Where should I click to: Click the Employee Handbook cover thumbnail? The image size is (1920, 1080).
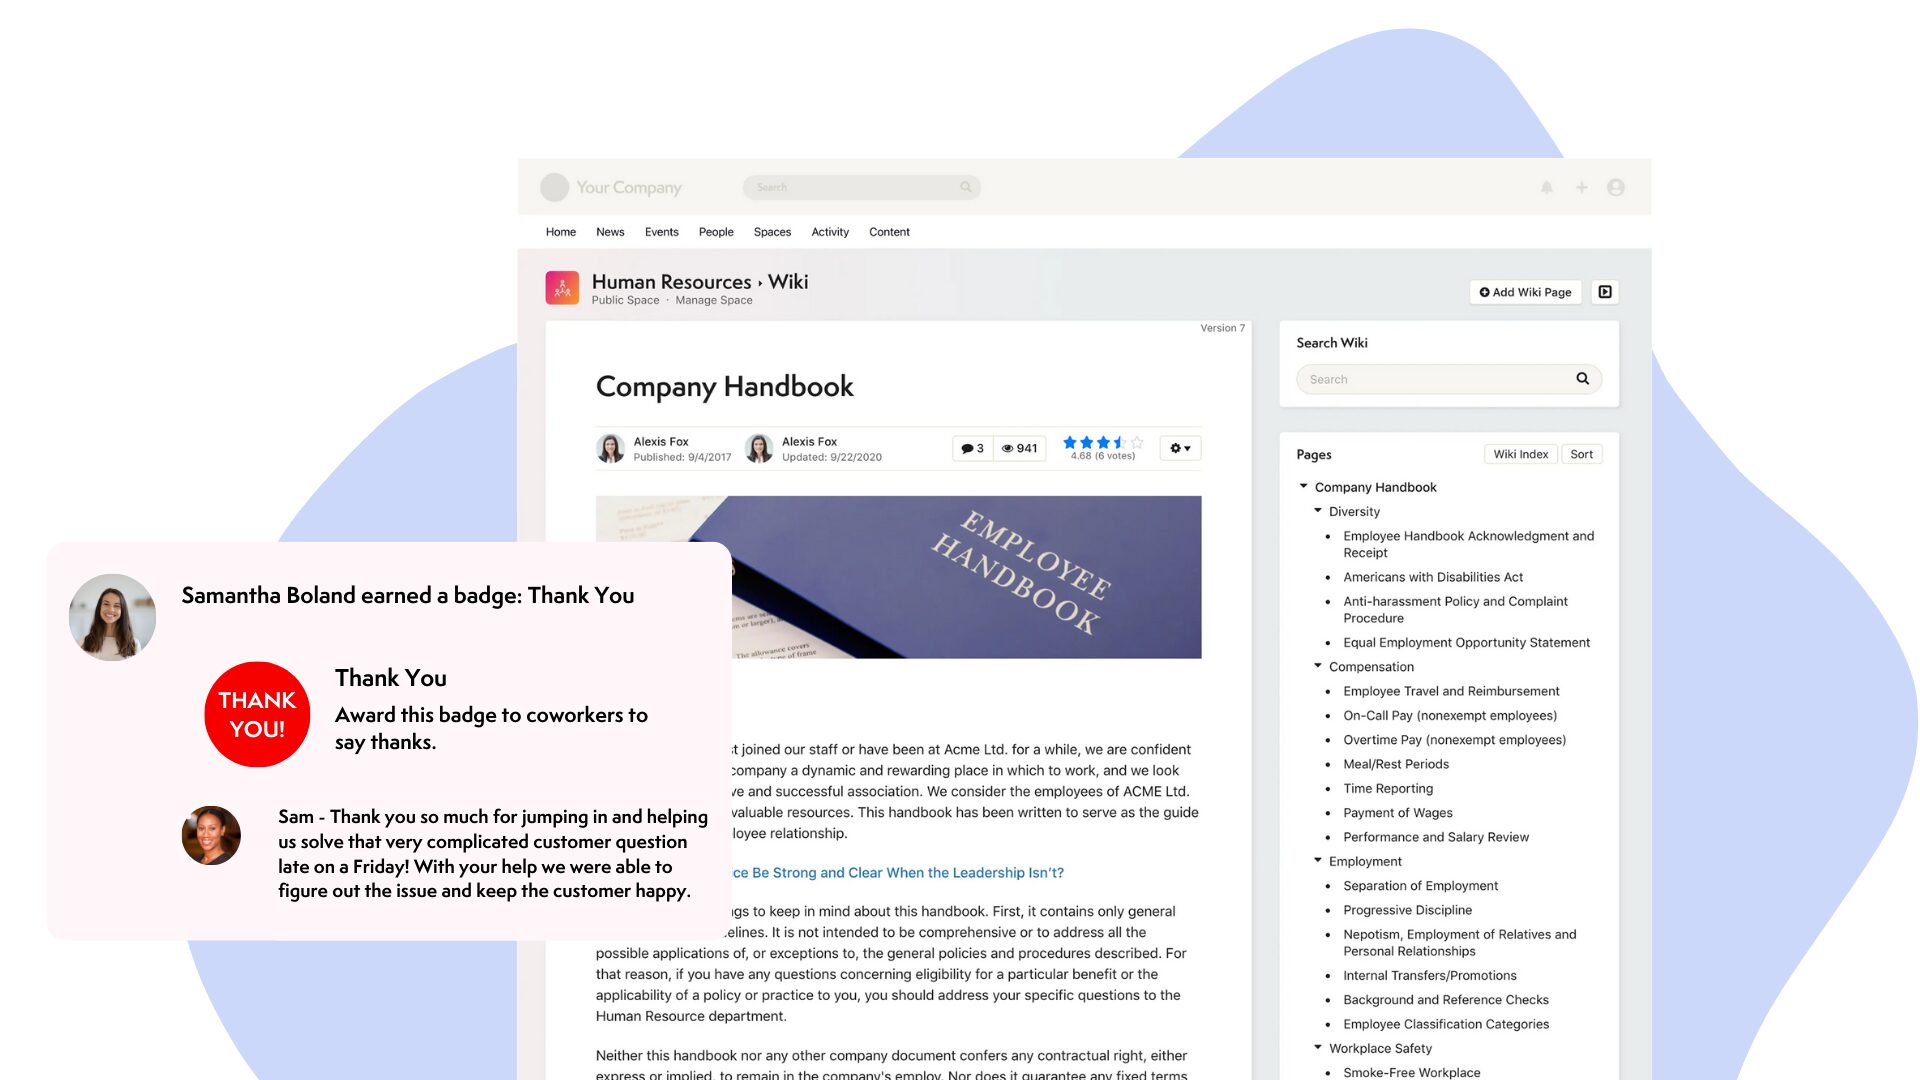coord(899,578)
